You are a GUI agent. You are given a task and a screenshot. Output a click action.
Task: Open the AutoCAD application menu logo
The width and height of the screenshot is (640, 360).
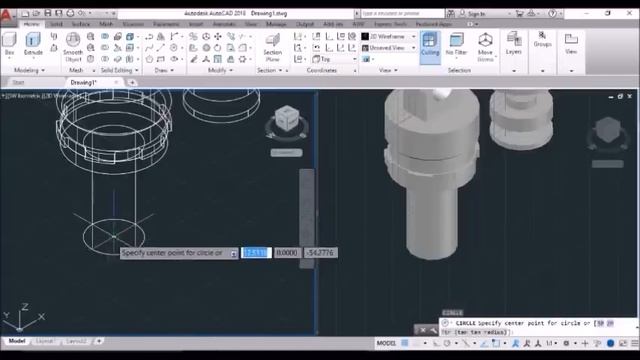(x=6, y=16)
